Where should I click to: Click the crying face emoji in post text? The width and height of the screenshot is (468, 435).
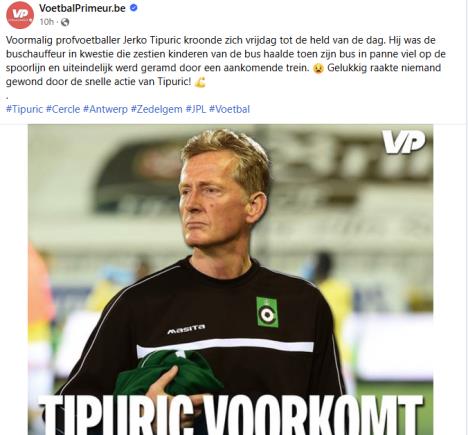319,68
